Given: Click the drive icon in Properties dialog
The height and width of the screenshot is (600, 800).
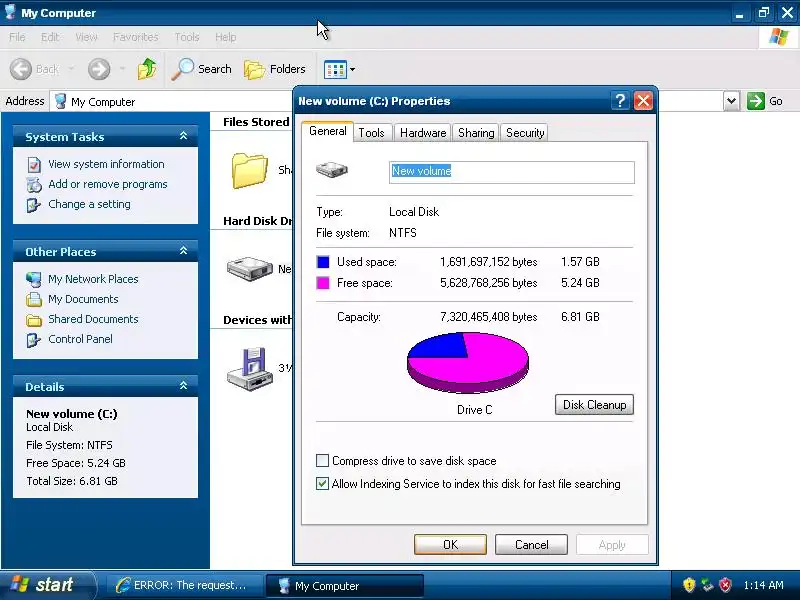Looking at the screenshot, I should click(332, 169).
